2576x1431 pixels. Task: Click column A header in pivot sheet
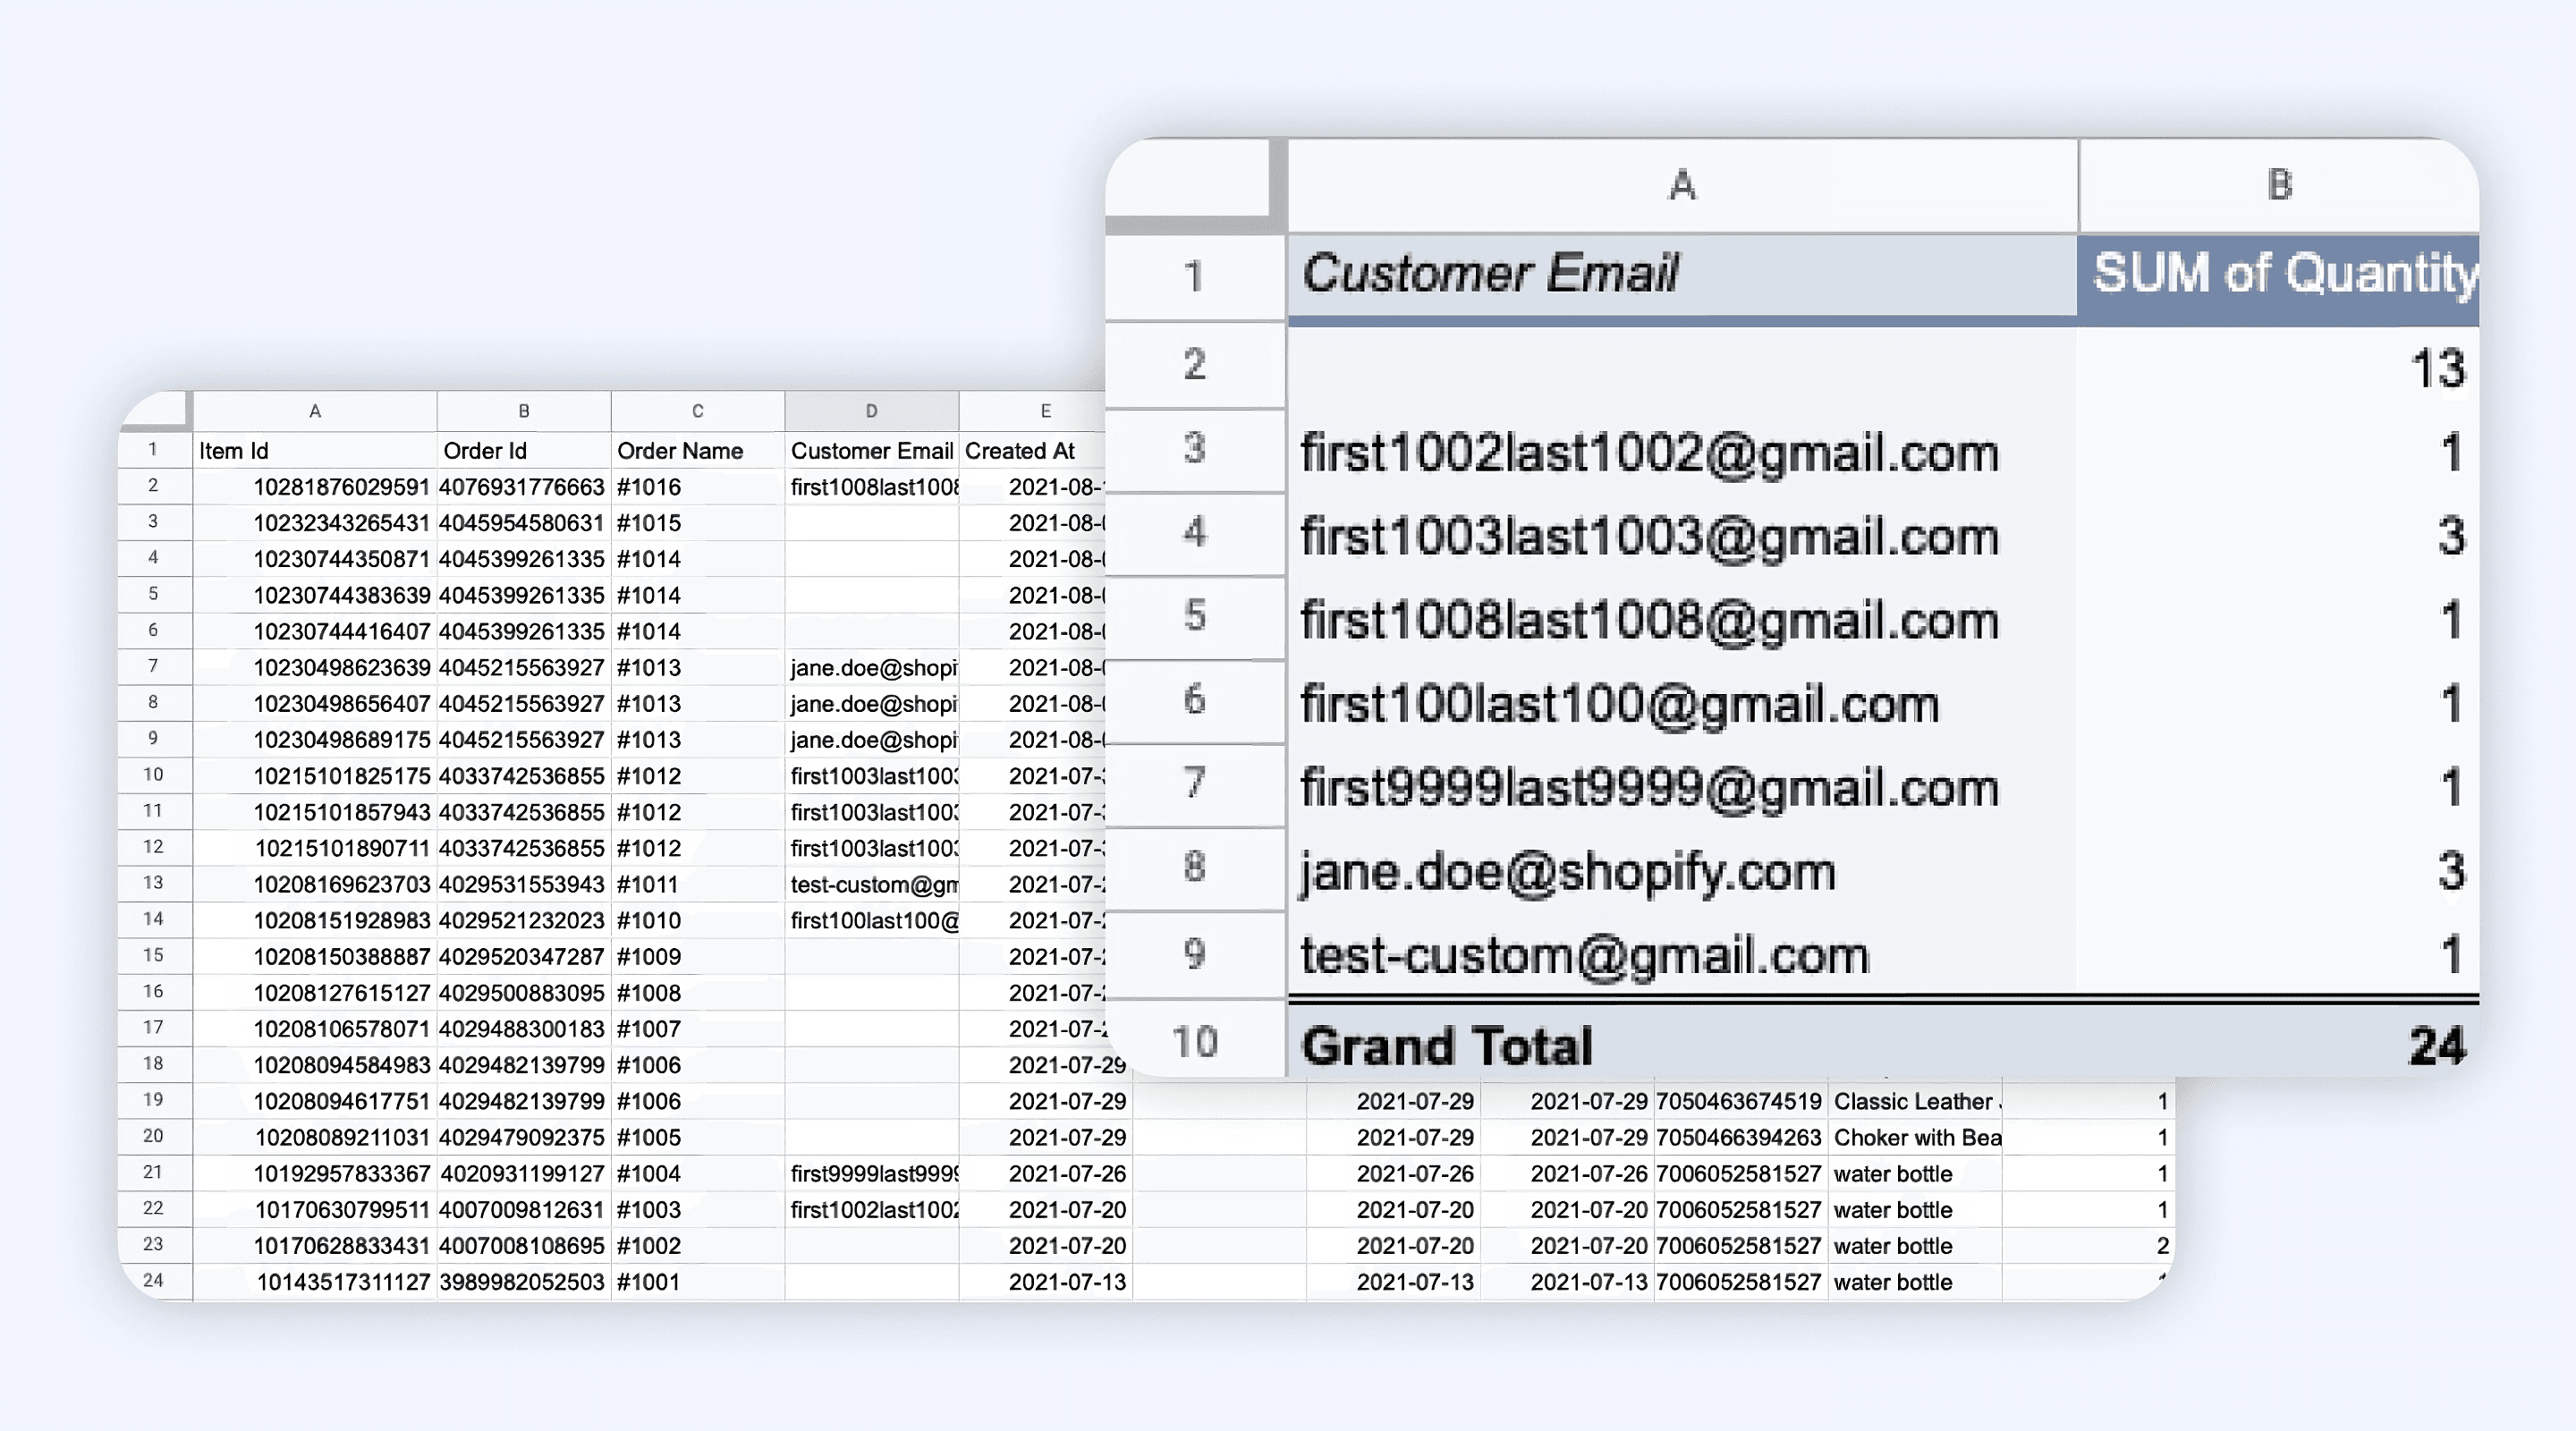pos(1682,185)
